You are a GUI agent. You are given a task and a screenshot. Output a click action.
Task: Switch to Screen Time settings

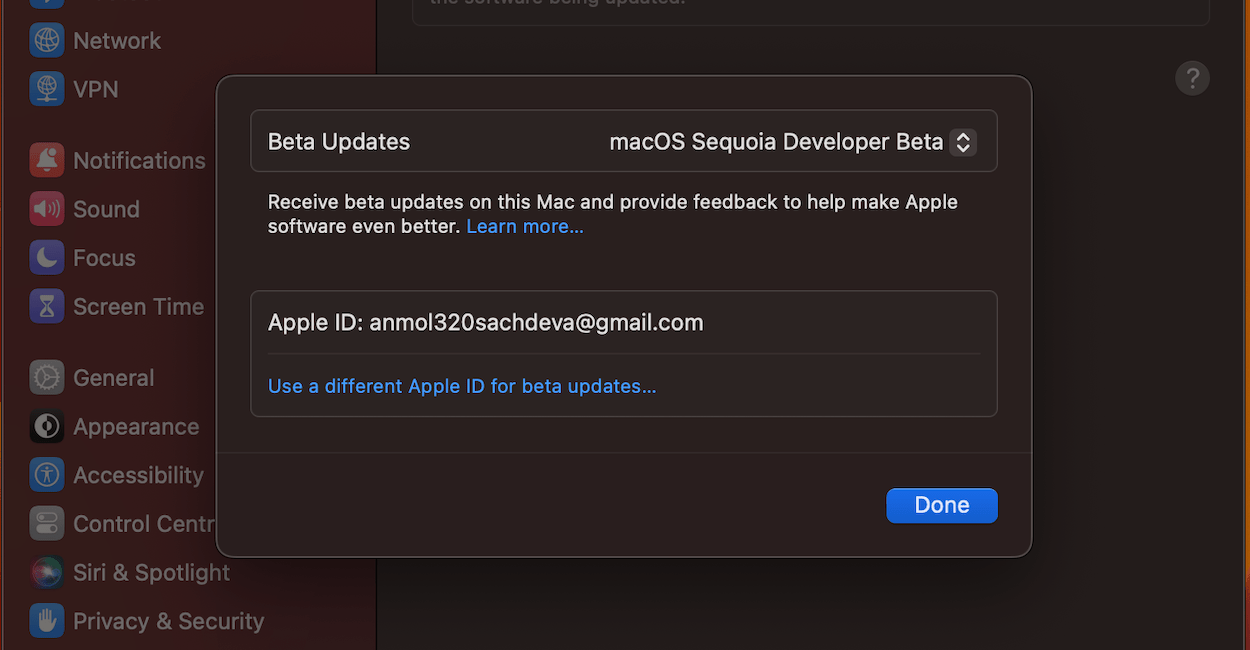point(137,306)
